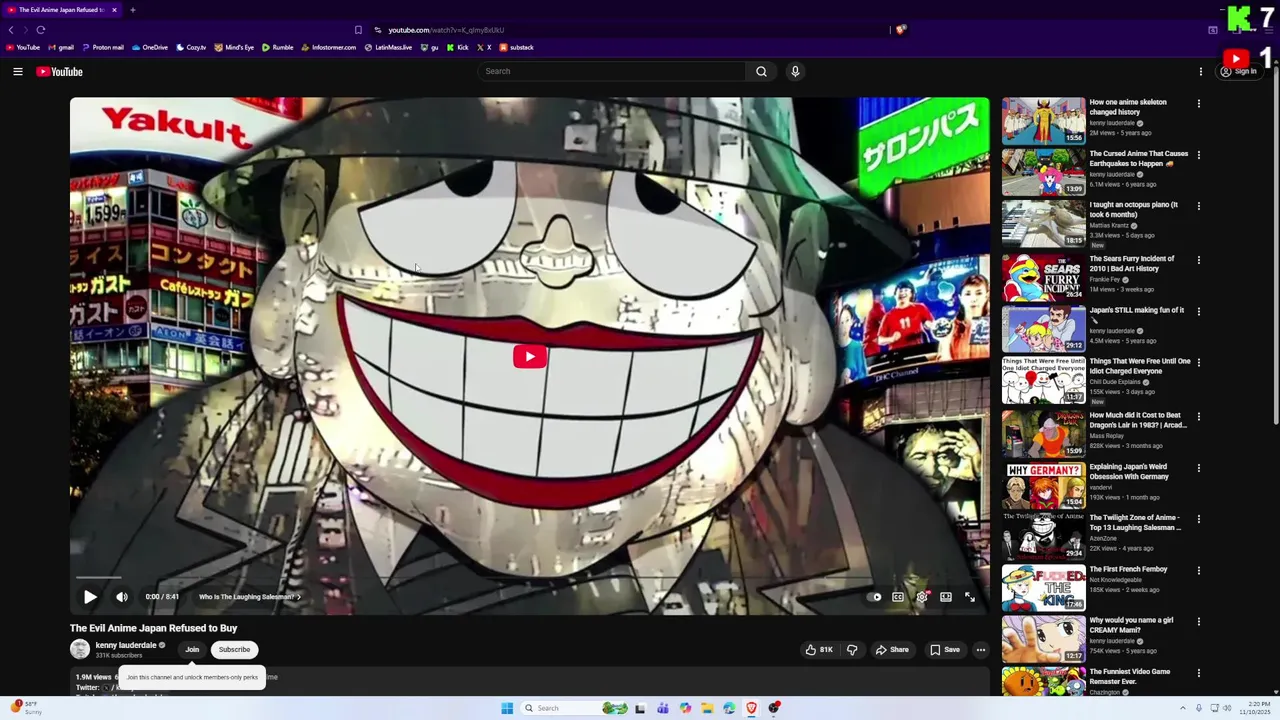The width and height of the screenshot is (1280, 720).
Task: Open the YouTube guide hamburger menu
Action: (x=18, y=71)
